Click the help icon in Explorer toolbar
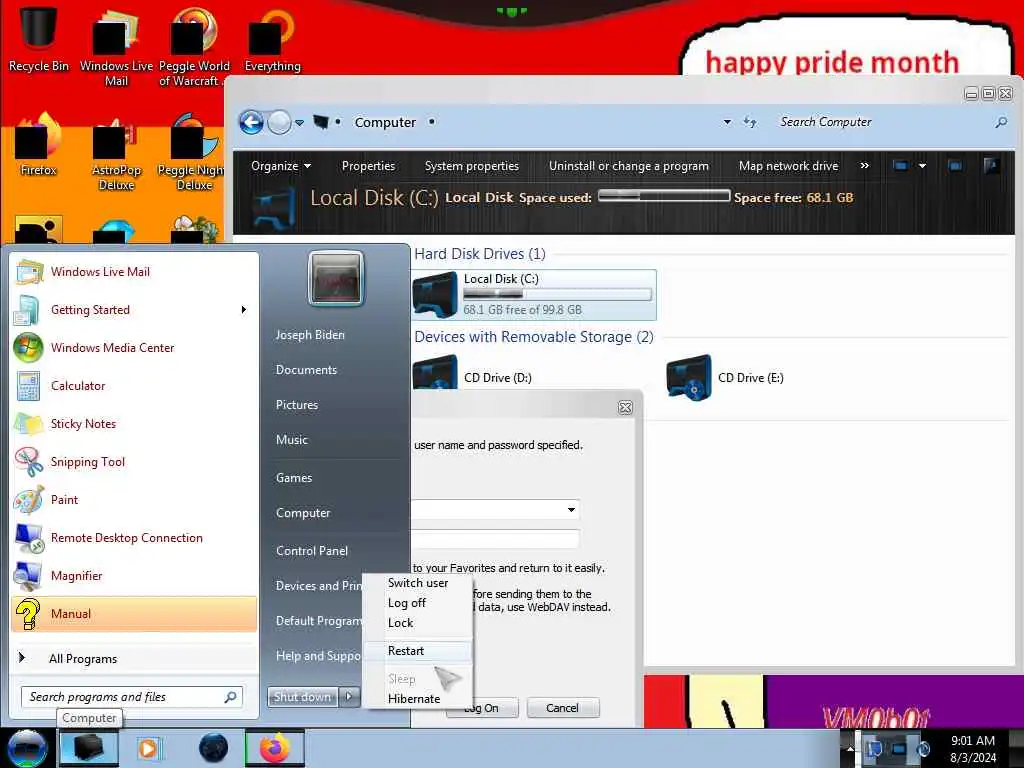Screen dimensions: 1024x768 pyautogui.click(x=991, y=166)
